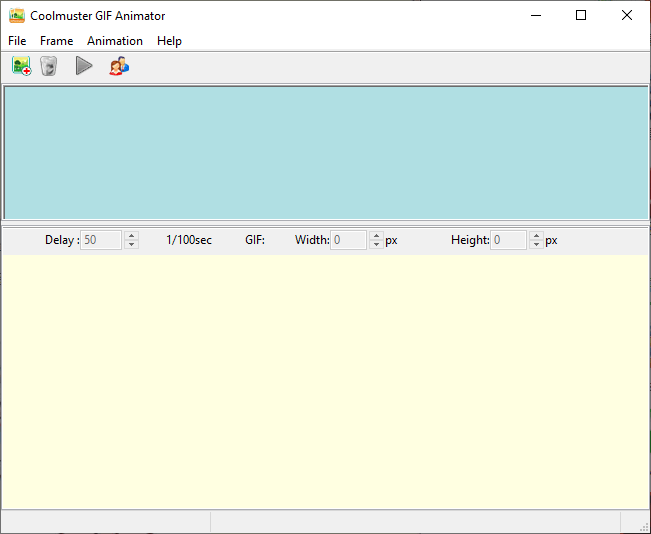Decrease the Delay value
This screenshot has height=534, width=651.
131,245
